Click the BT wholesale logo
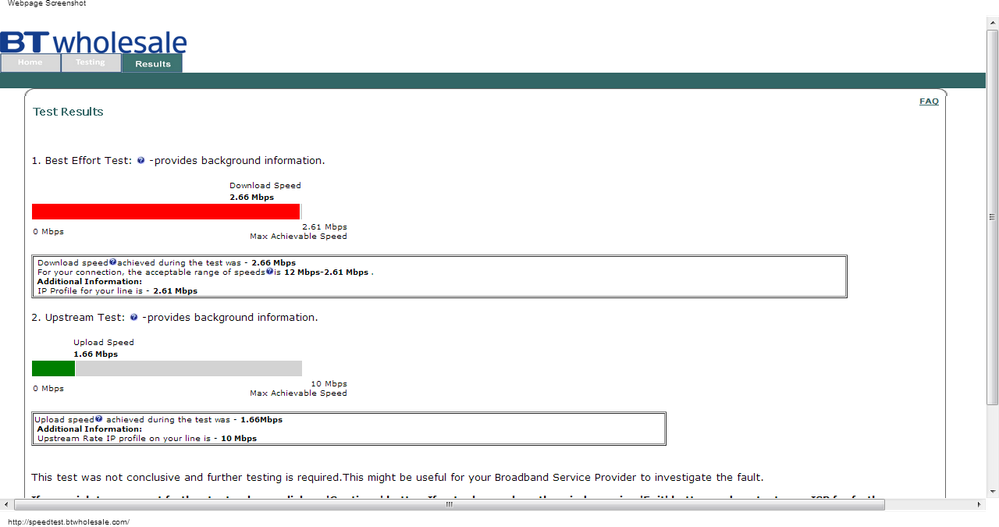The width and height of the screenshot is (999, 527). pyautogui.click(x=94, y=42)
